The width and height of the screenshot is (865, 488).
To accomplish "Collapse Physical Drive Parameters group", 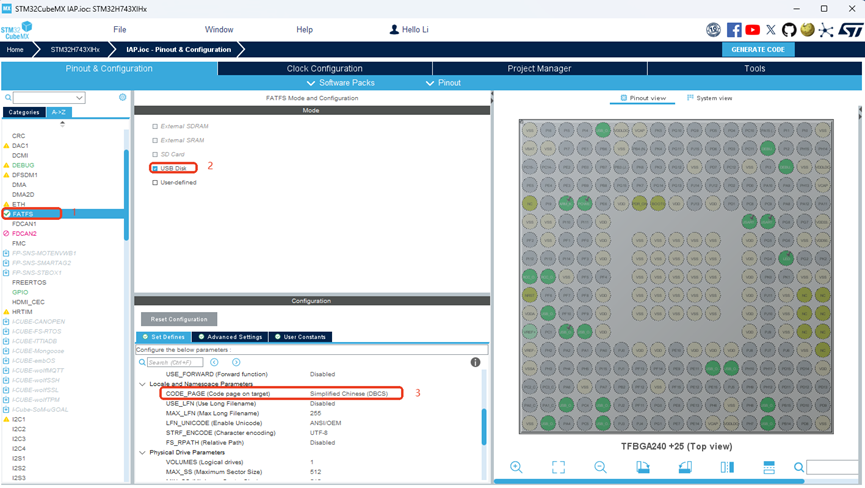I will click(142, 452).
